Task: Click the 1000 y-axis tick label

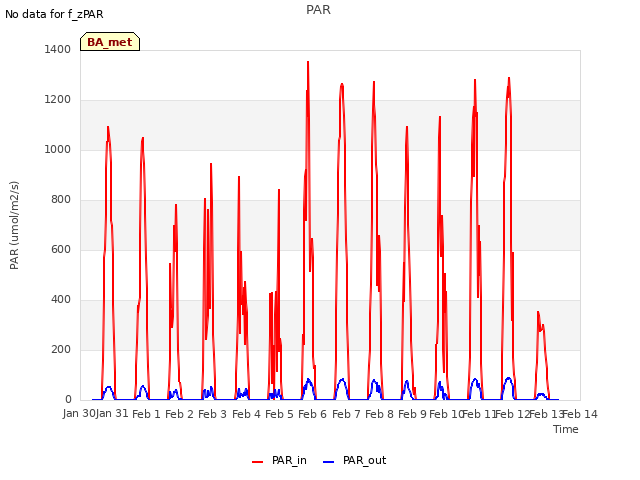Action: click(58, 150)
